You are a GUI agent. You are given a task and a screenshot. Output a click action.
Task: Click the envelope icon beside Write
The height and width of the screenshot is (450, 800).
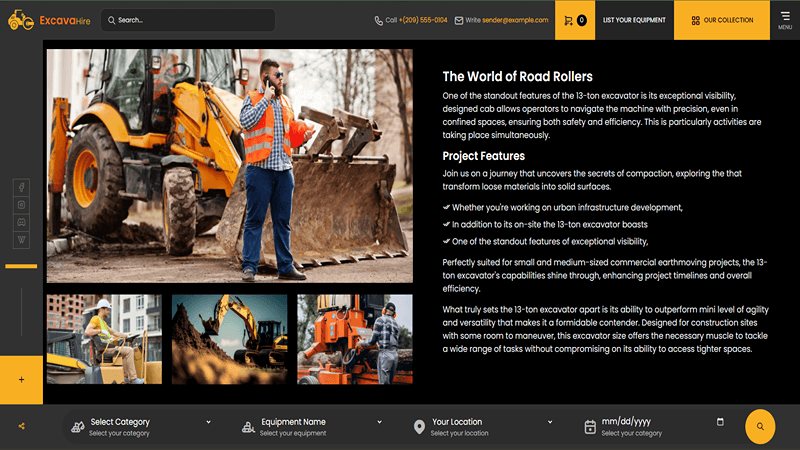click(459, 20)
